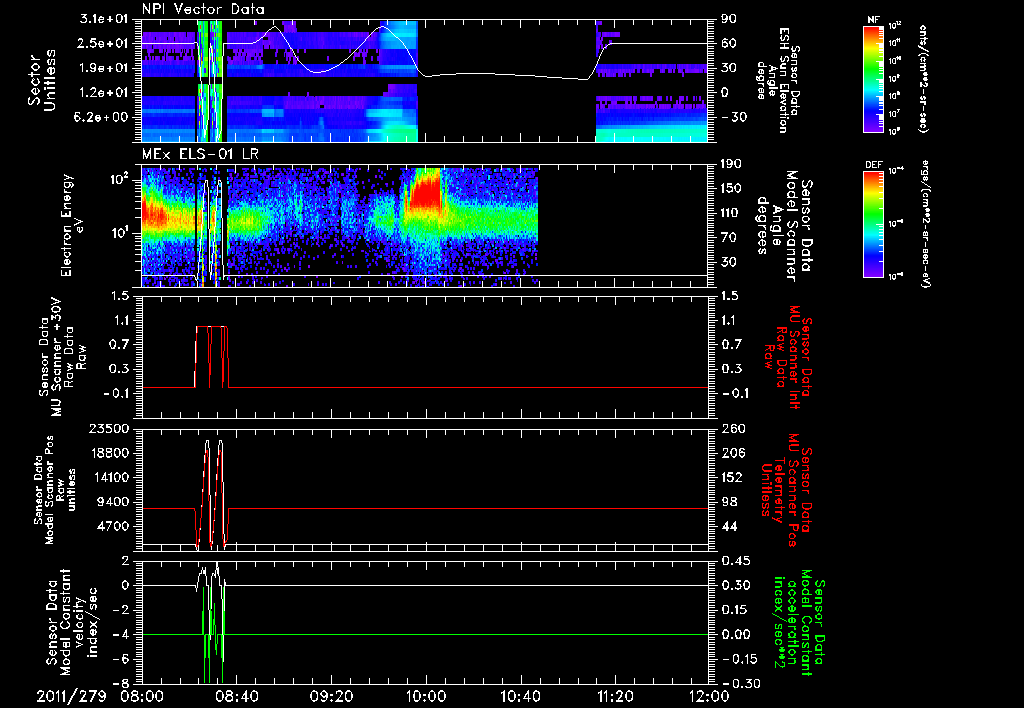Click the 11:20 time tick label

coord(615,696)
